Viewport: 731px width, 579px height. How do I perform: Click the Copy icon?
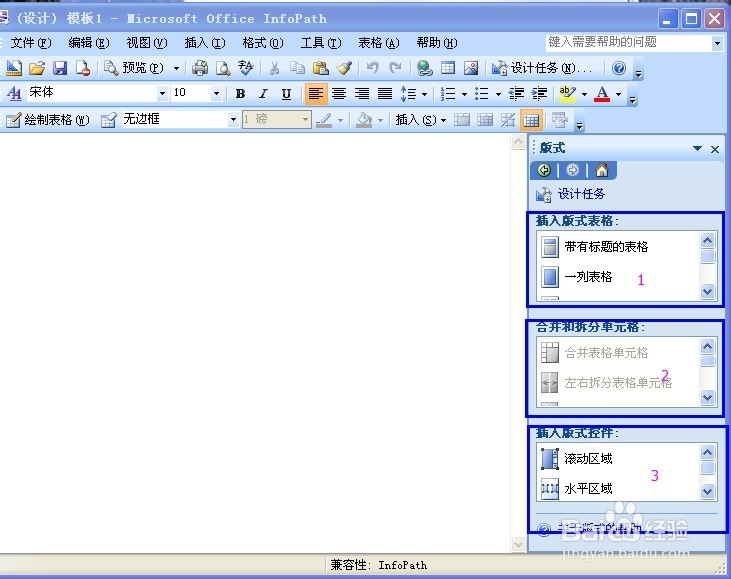pyautogui.click(x=297, y=68)
